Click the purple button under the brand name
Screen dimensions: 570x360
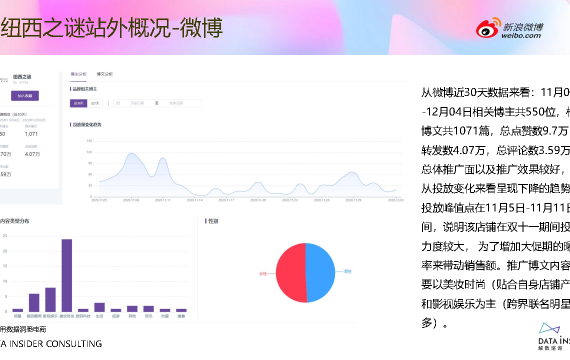(x=25, y=96)
